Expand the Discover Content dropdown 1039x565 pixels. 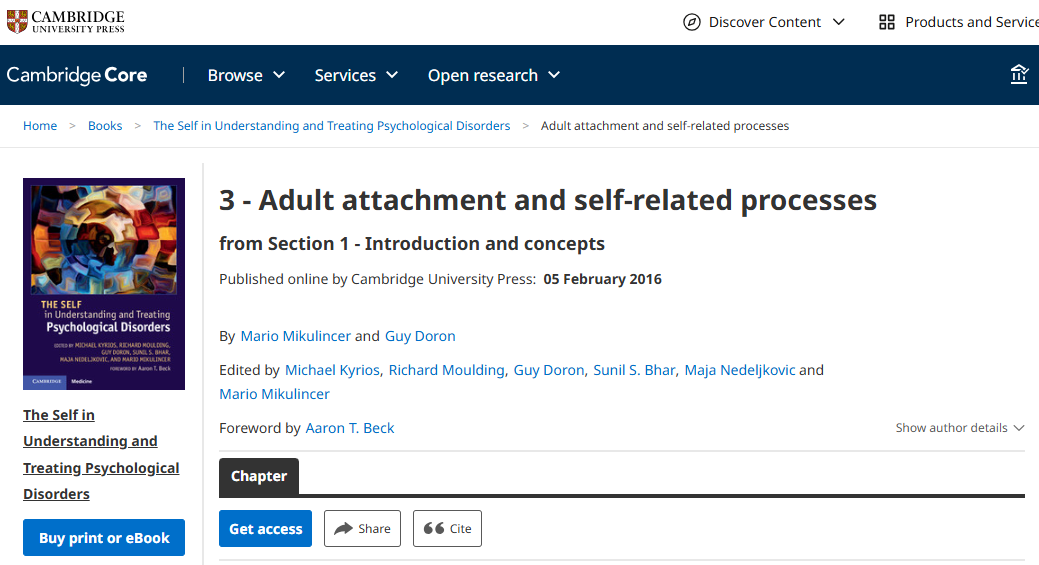[764, 23]
